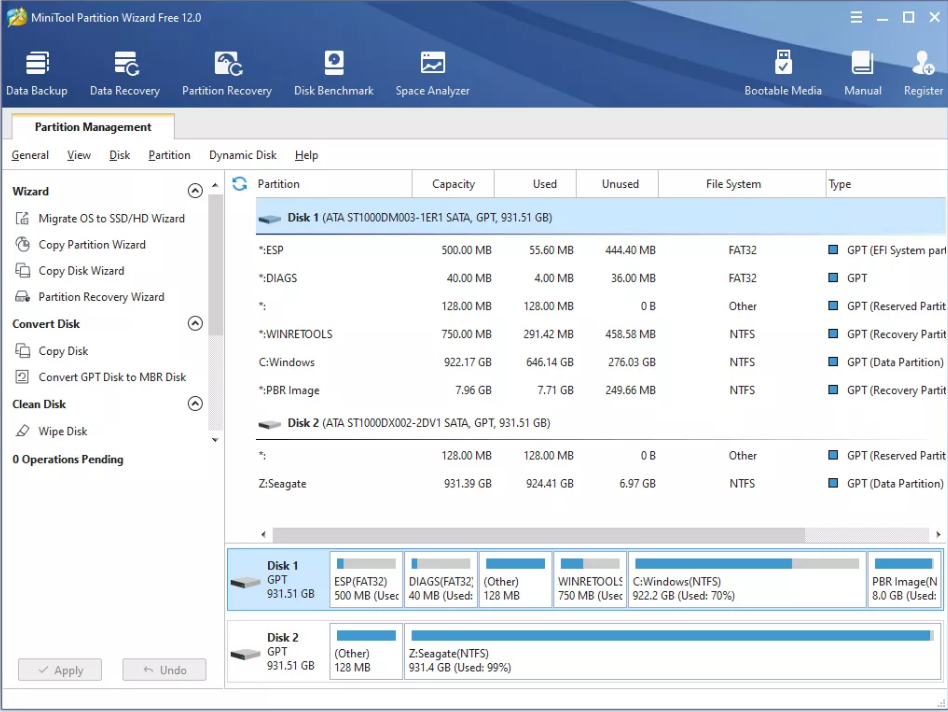Click the sidebar scroll-up arrow

[x=215, y=185]
